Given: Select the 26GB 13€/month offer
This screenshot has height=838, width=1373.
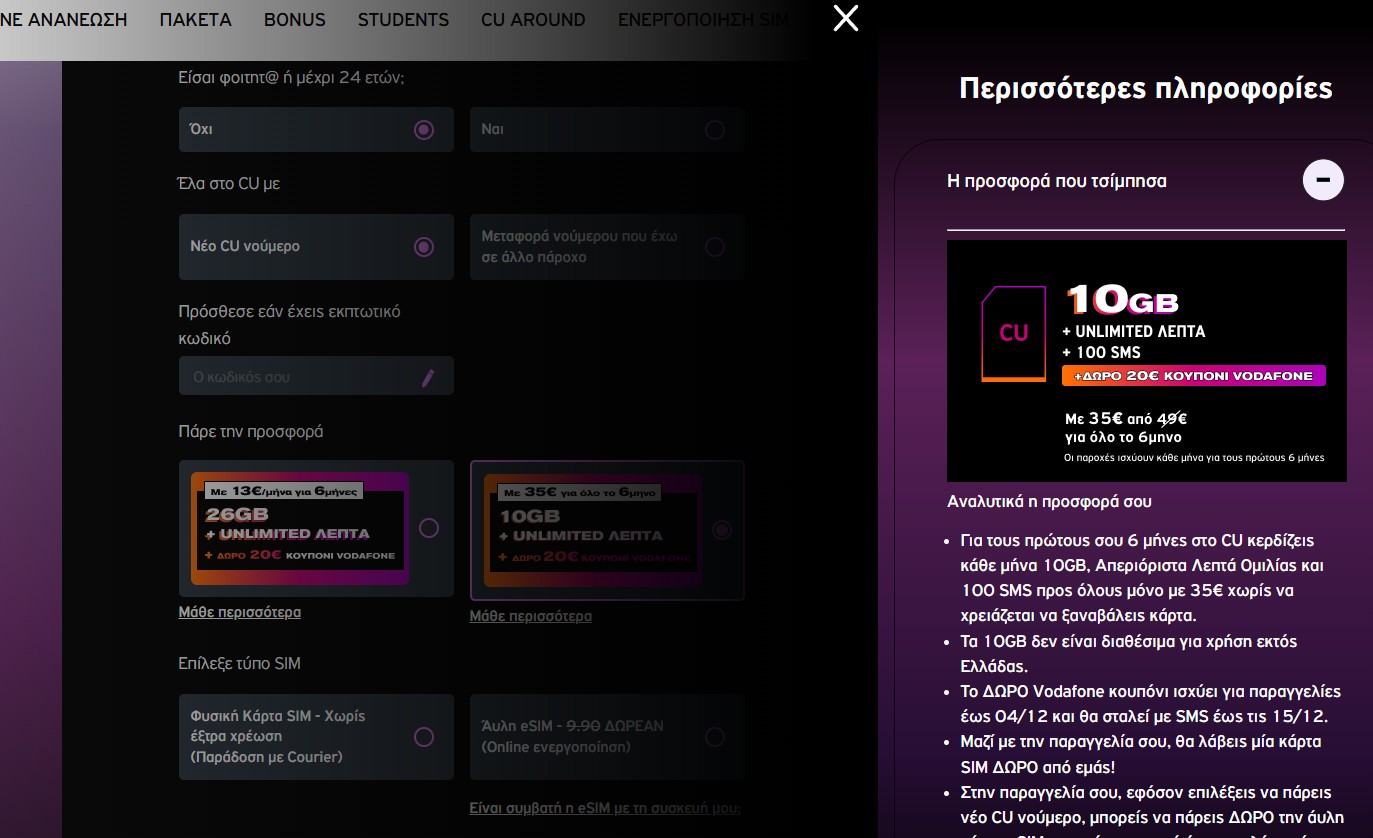Looking at the screenshot, I should (x=429, y=528).
